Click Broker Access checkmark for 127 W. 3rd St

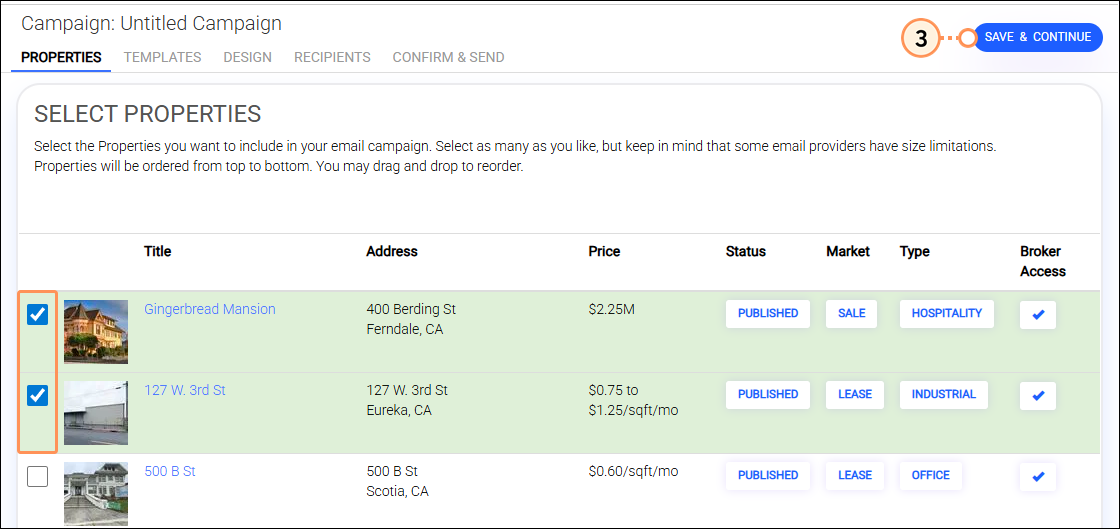click(1037, 395)
